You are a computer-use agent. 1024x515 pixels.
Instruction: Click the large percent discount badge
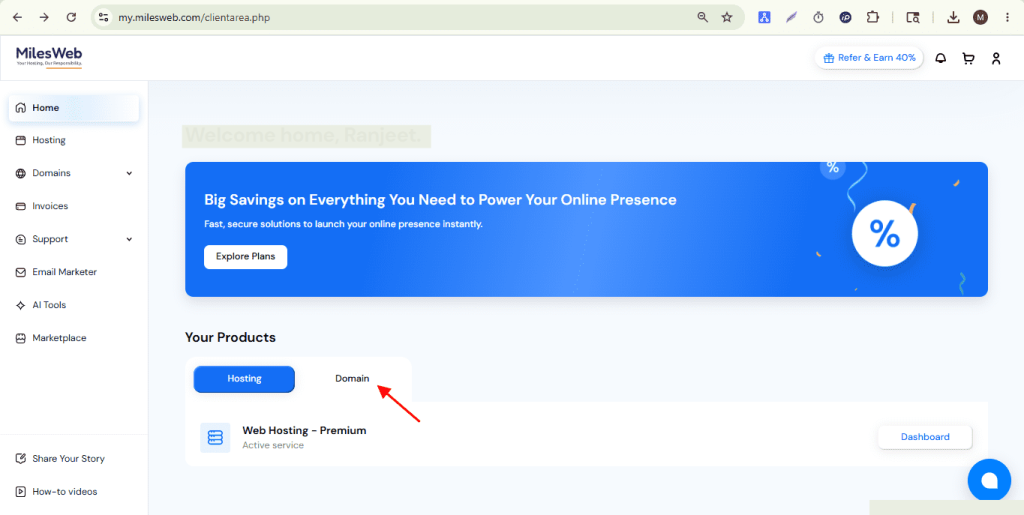pos(885,234)
